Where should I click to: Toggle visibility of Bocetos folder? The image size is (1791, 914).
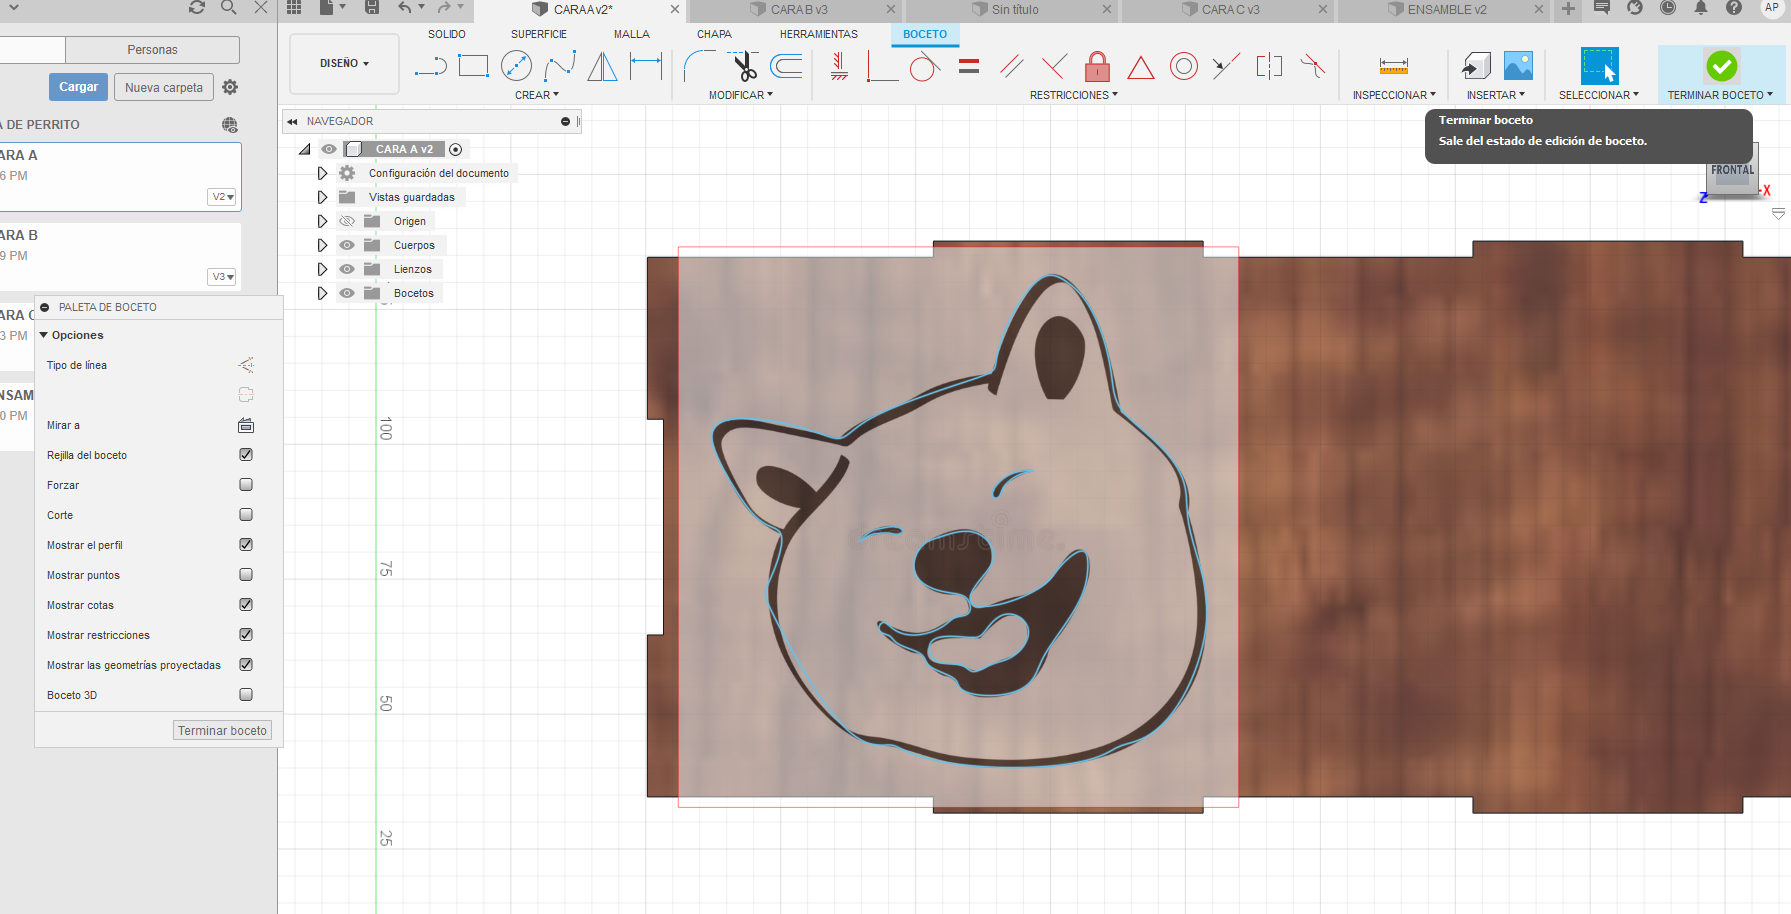coord(347,293)
